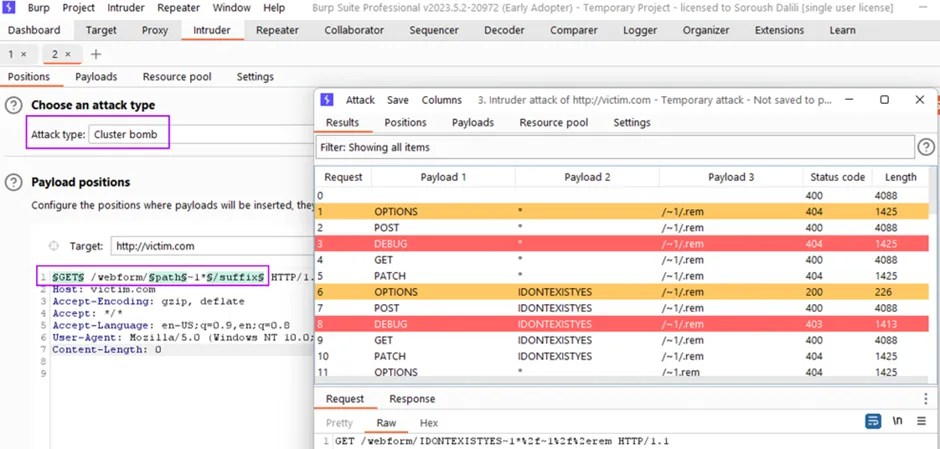Screen dimensions: 940x449
Task: Toggle the non-printable characters \n icon
Action: pyautogui.click(x=897, y=421)
